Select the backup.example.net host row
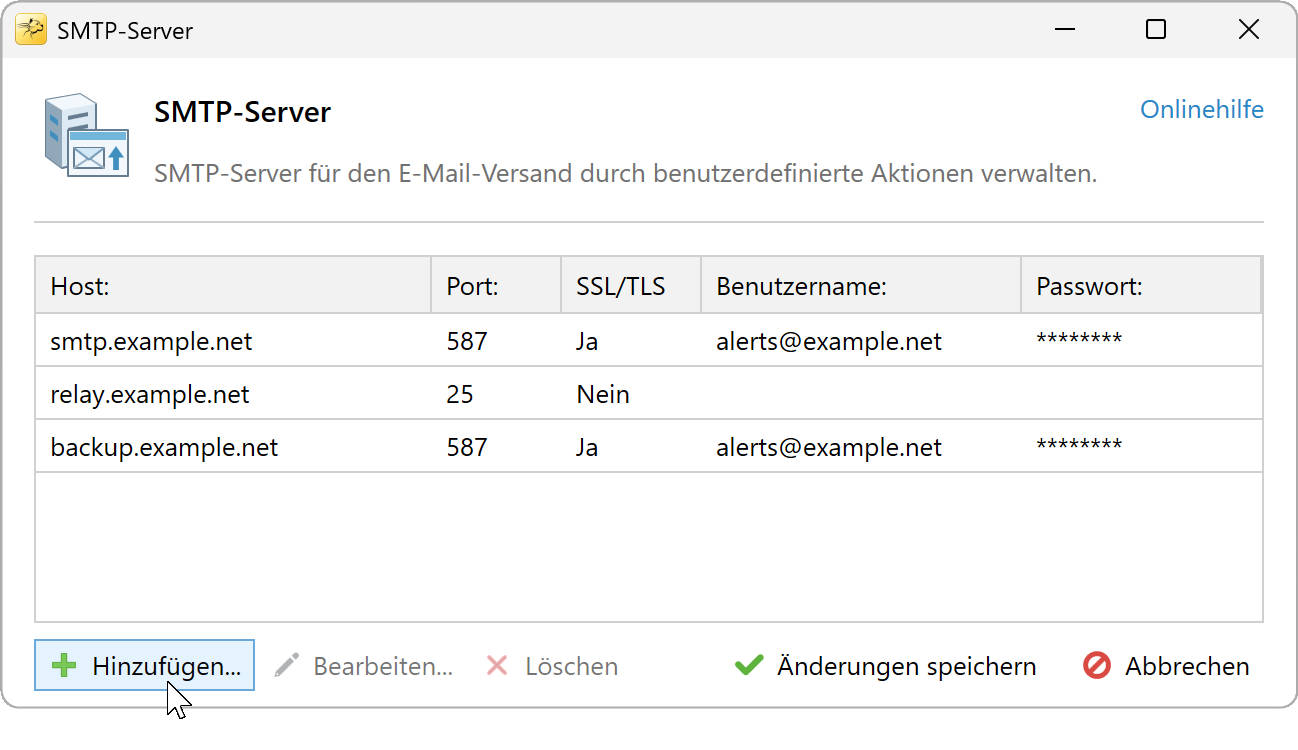This screenshot has width=1298, height=750. click(649, 447)
